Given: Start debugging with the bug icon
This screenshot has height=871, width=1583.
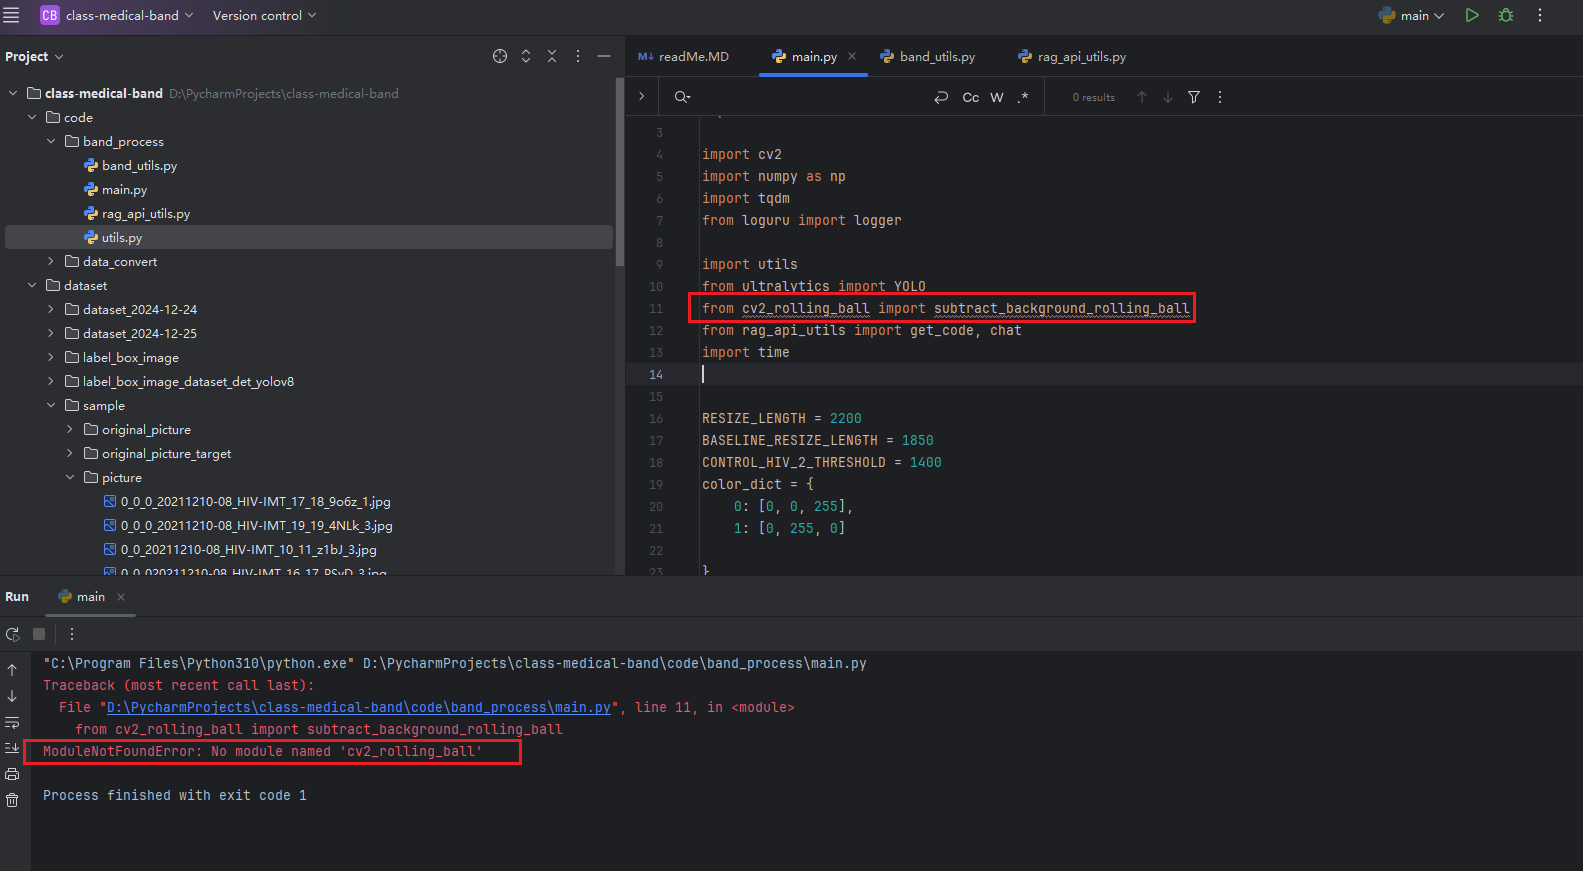Looking at the screenshot, I should (1505, 15).
